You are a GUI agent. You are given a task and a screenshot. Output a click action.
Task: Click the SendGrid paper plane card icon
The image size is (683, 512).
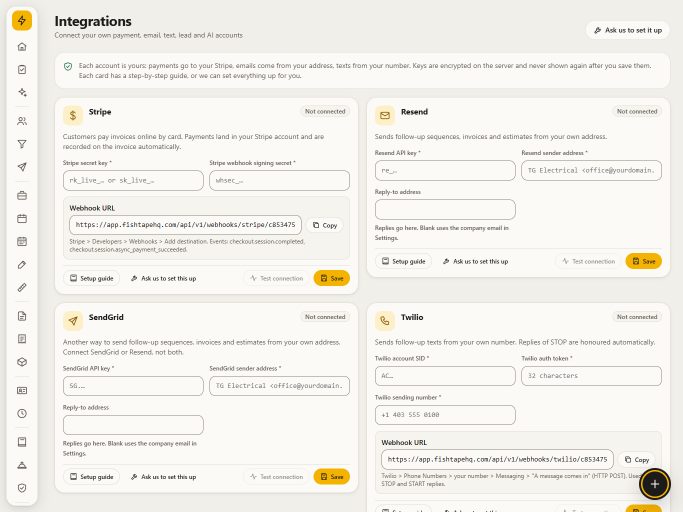73,321
